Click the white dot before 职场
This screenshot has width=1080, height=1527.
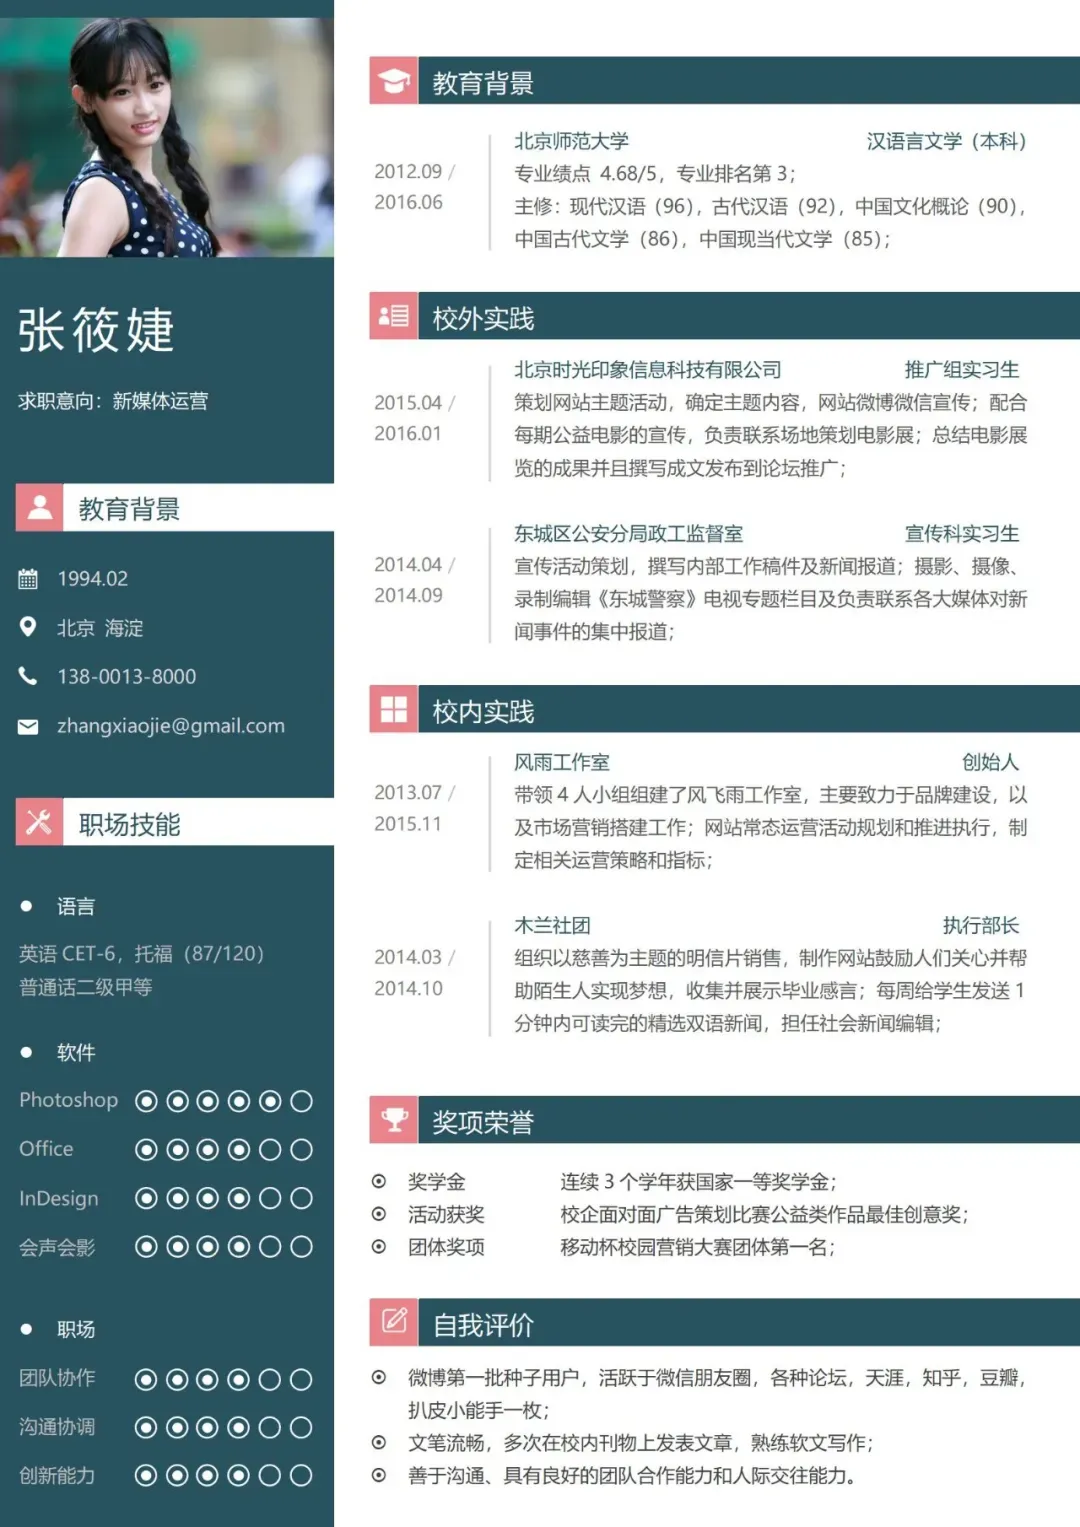point(27,1329)
